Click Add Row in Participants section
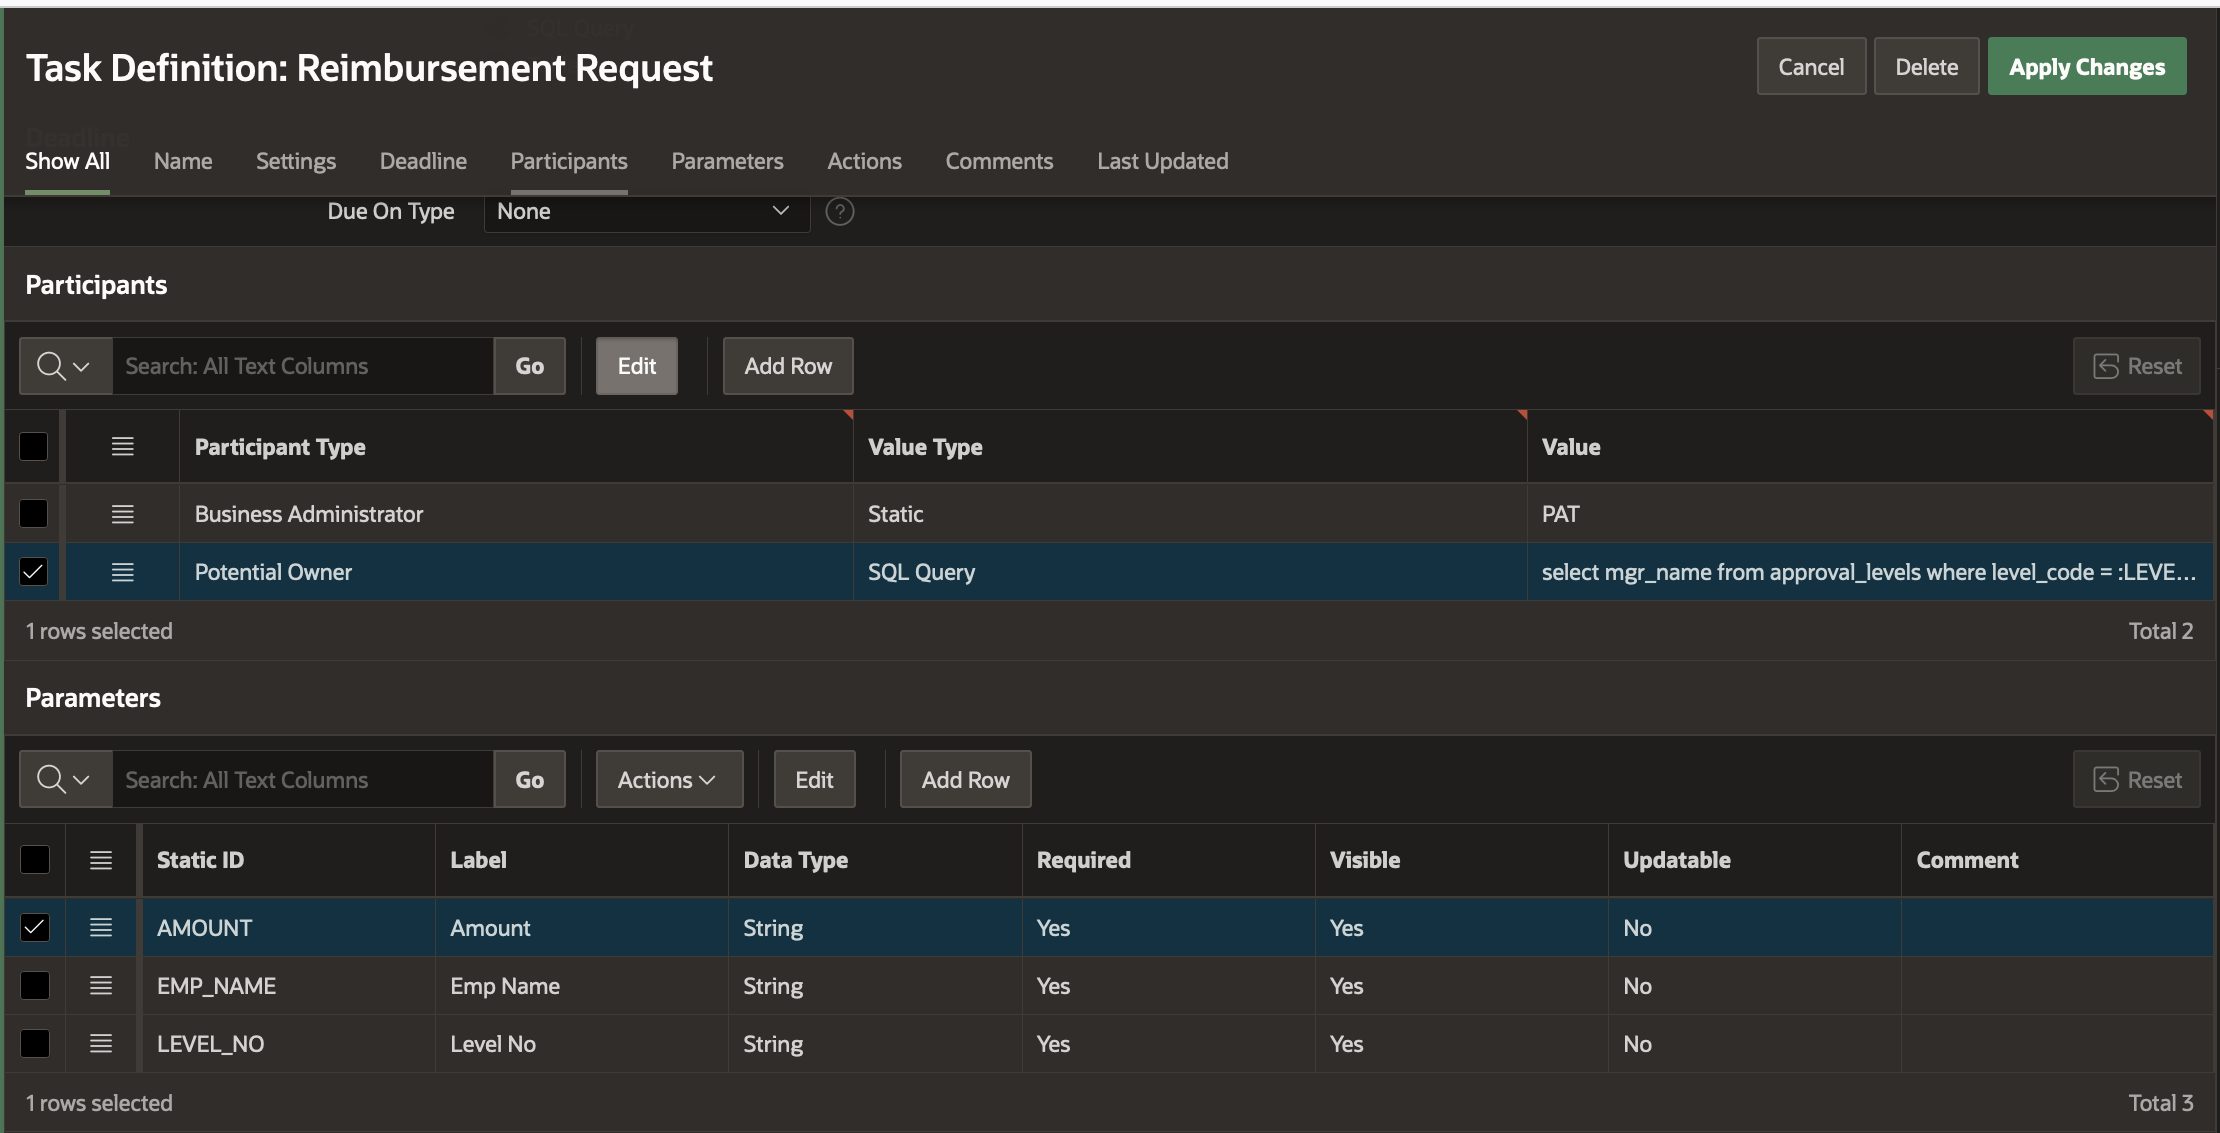This screenshot has height=1133, width=2220. point(787,367)
